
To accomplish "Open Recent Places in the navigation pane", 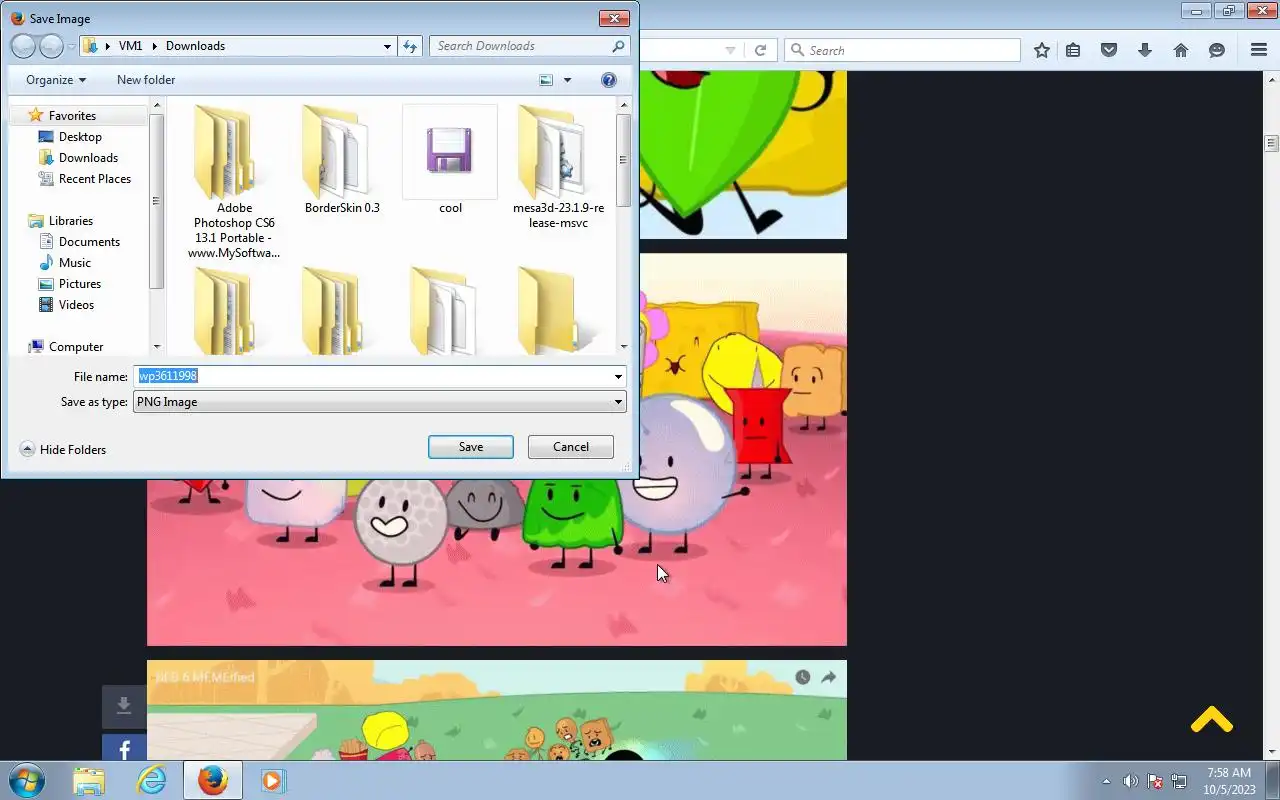I will (95, 179).
